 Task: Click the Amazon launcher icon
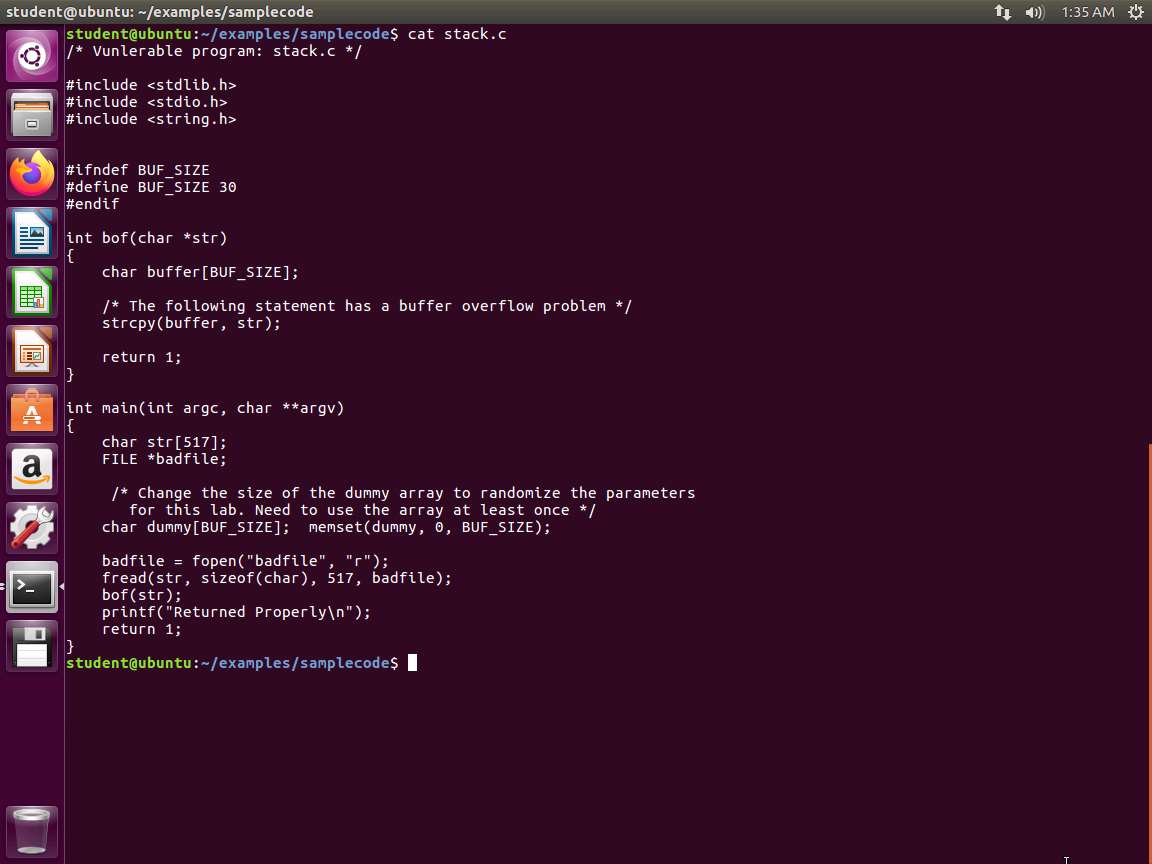tap(32, 469)
